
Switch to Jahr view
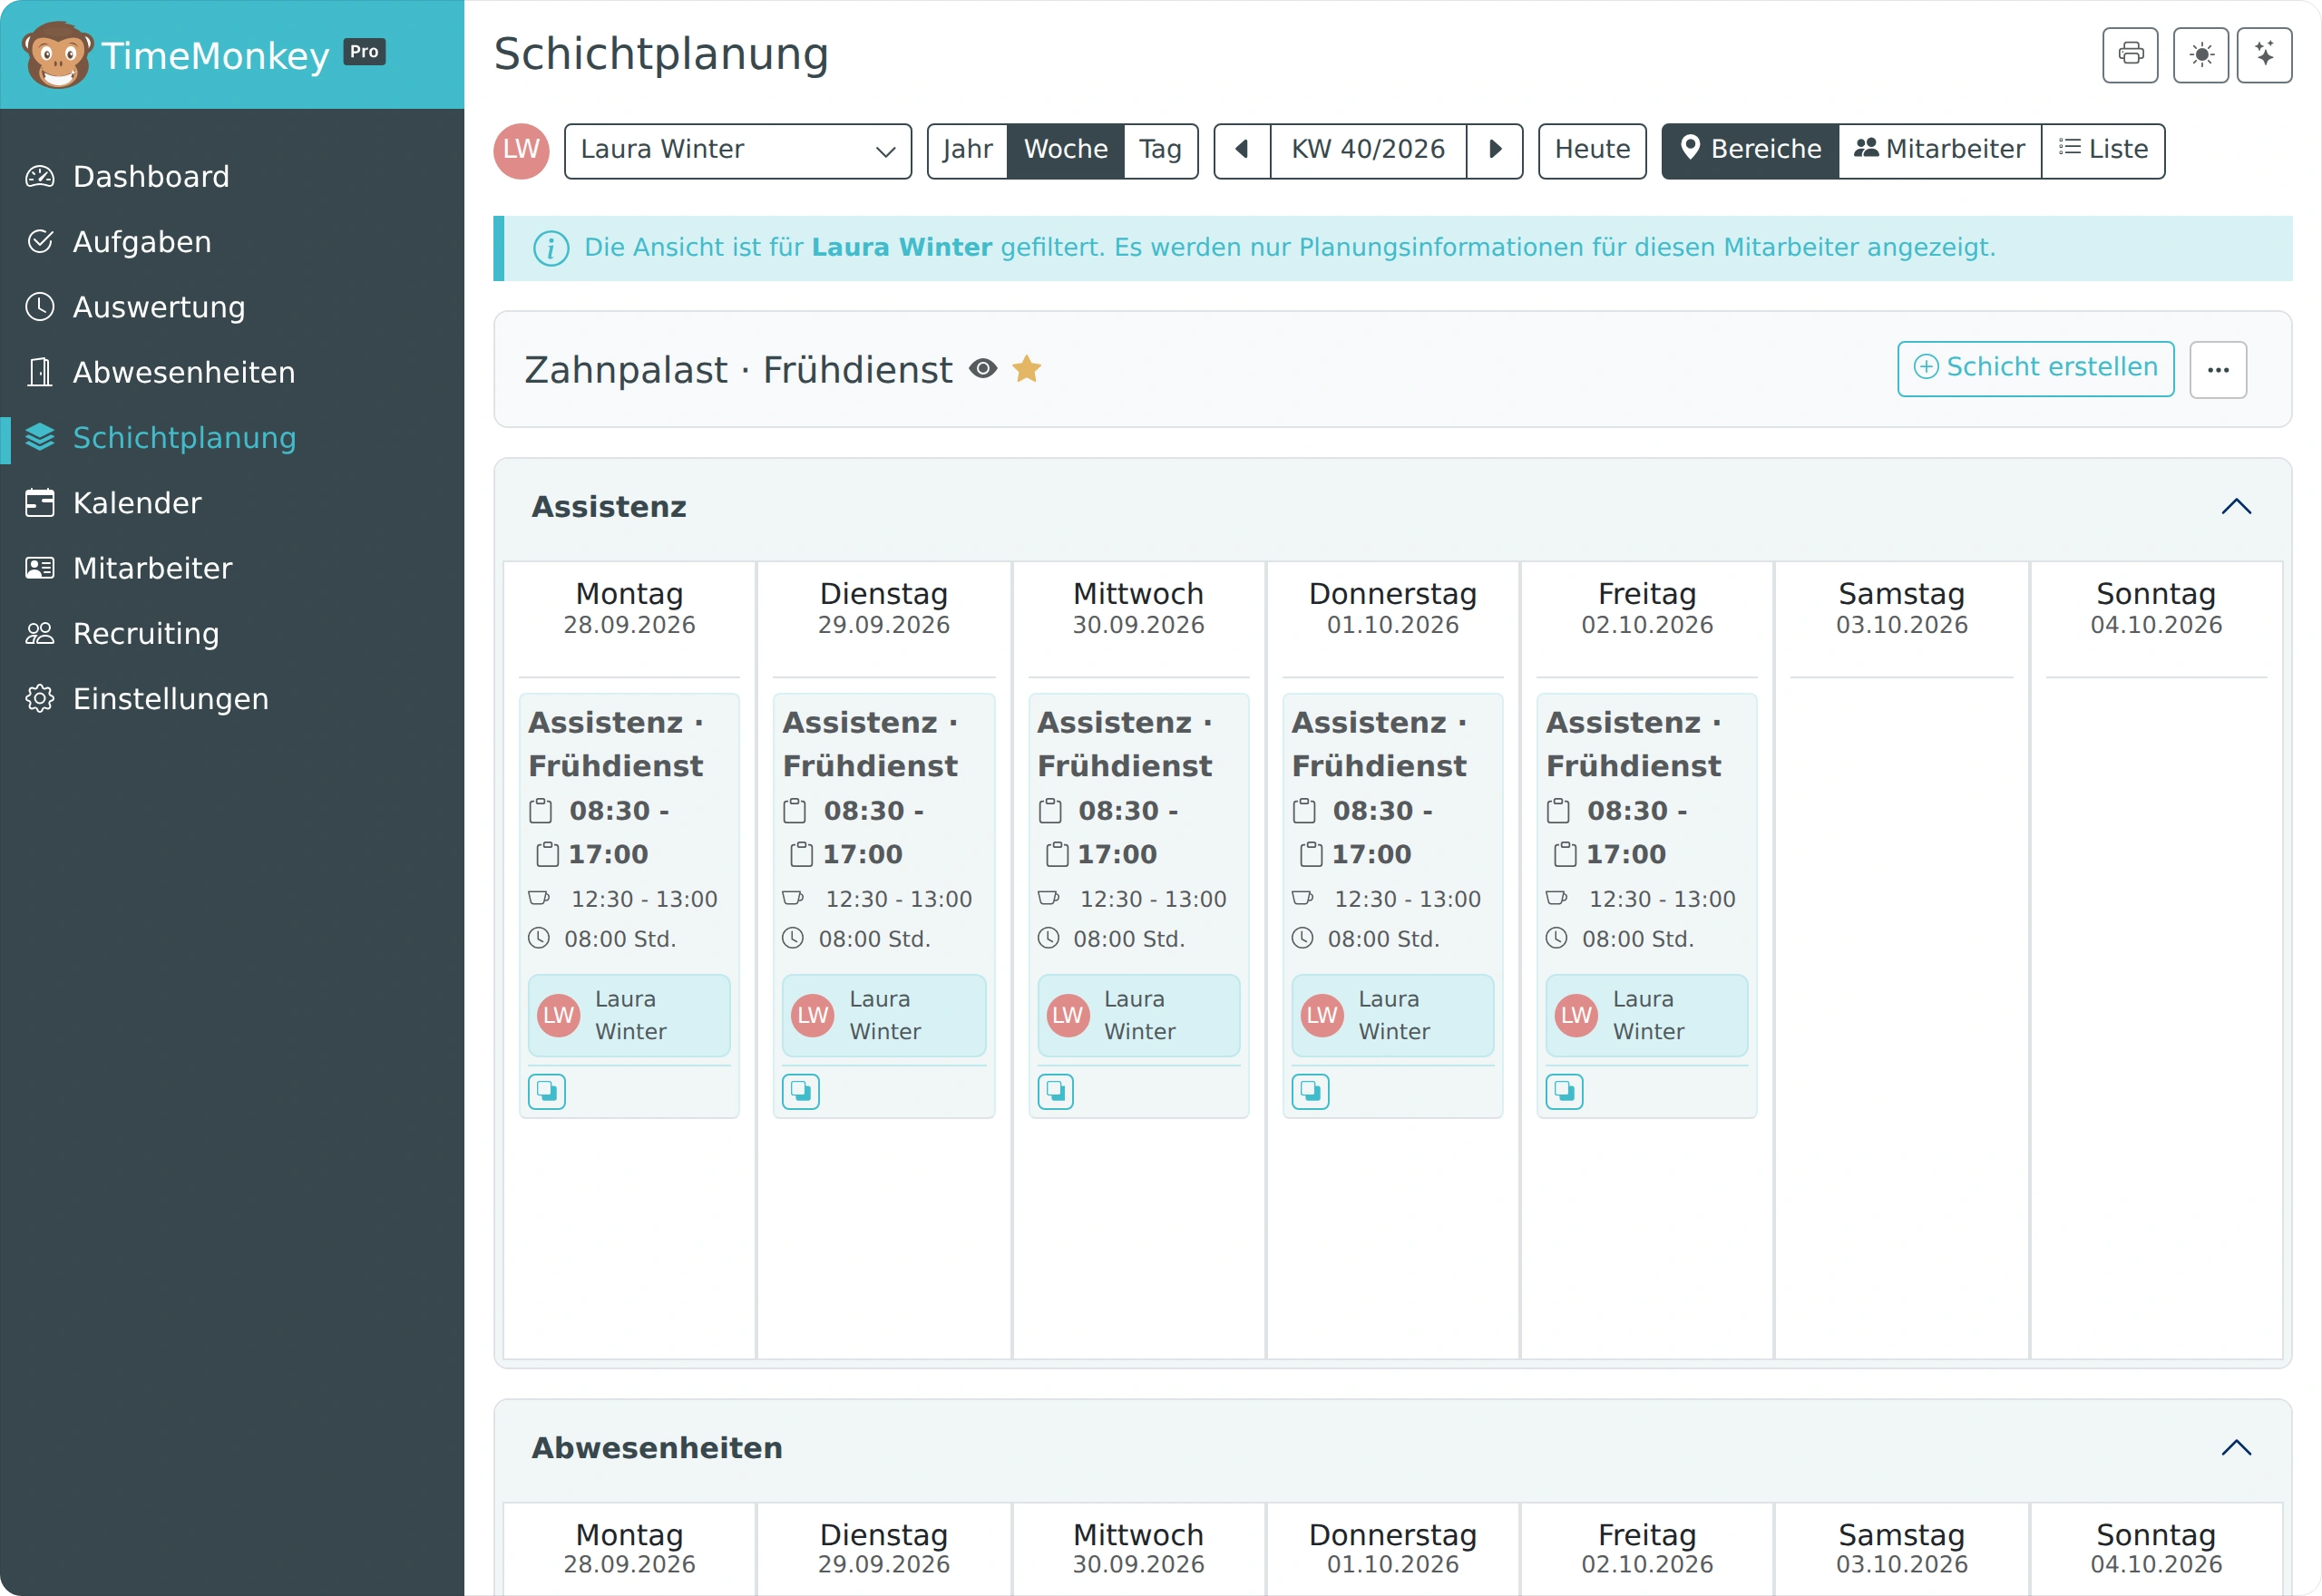click(x=967, y=151)
